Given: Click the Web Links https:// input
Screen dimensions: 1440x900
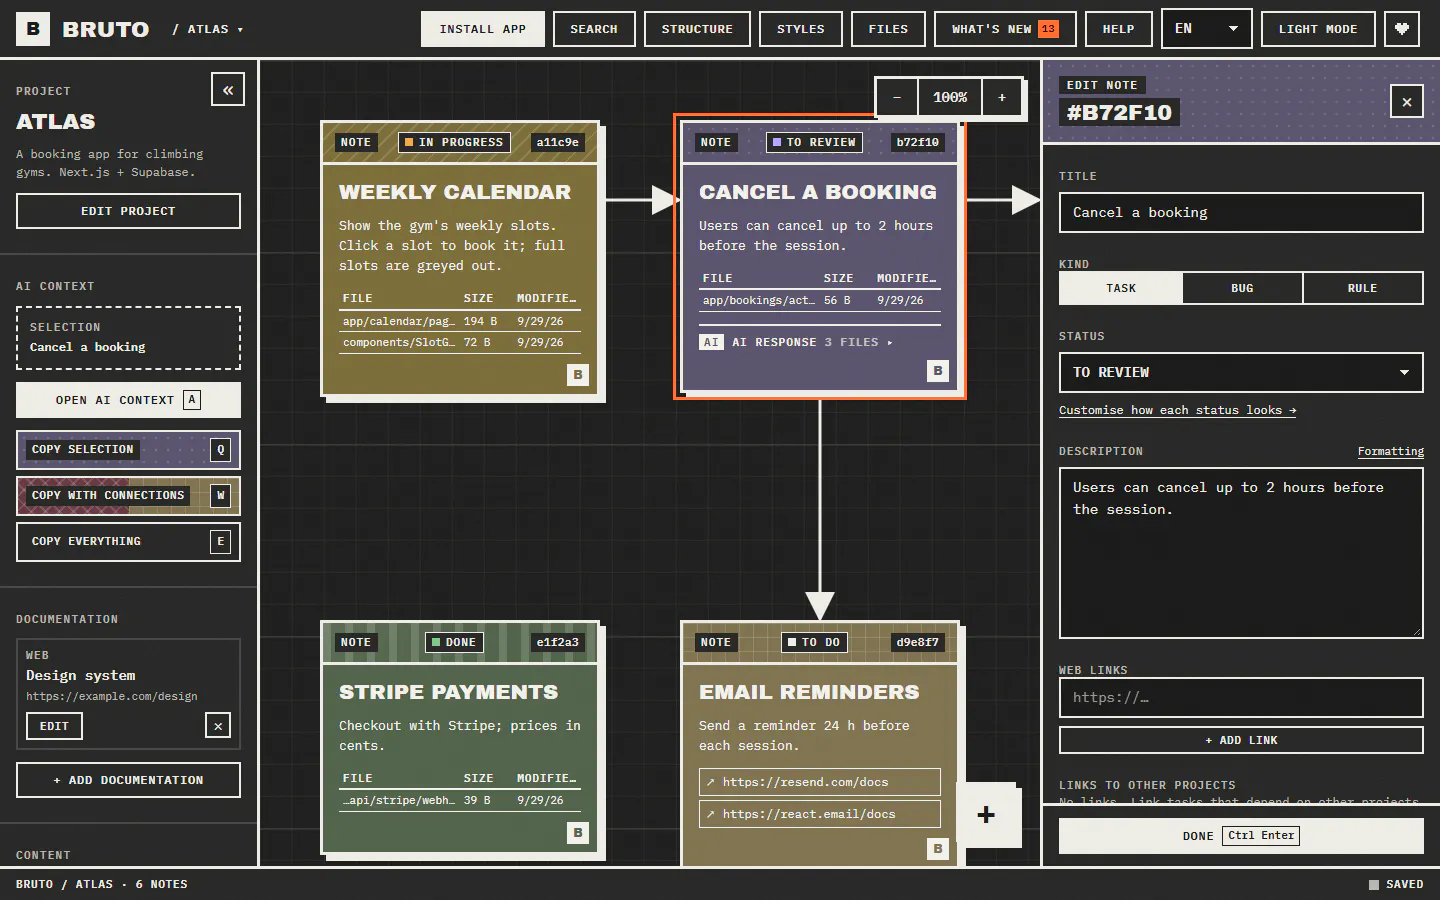Looking at the screenshot, I should pos(1241,698).
